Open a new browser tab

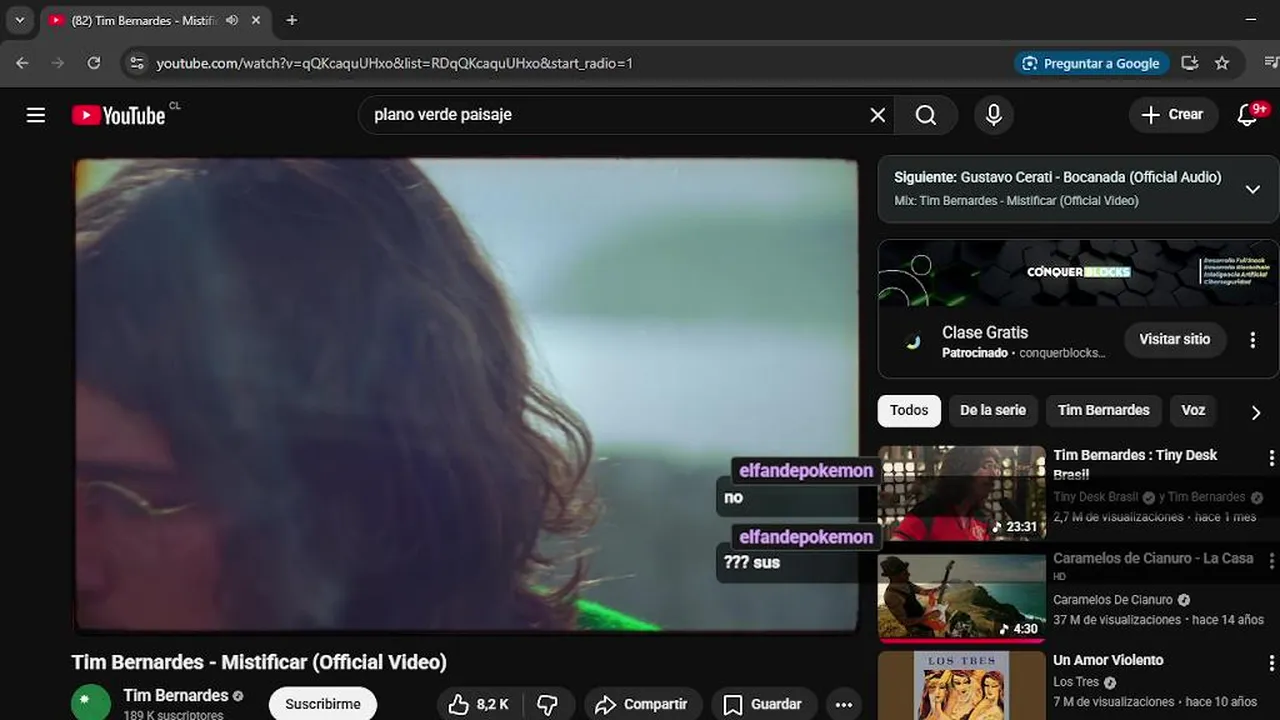coord(291,20)
